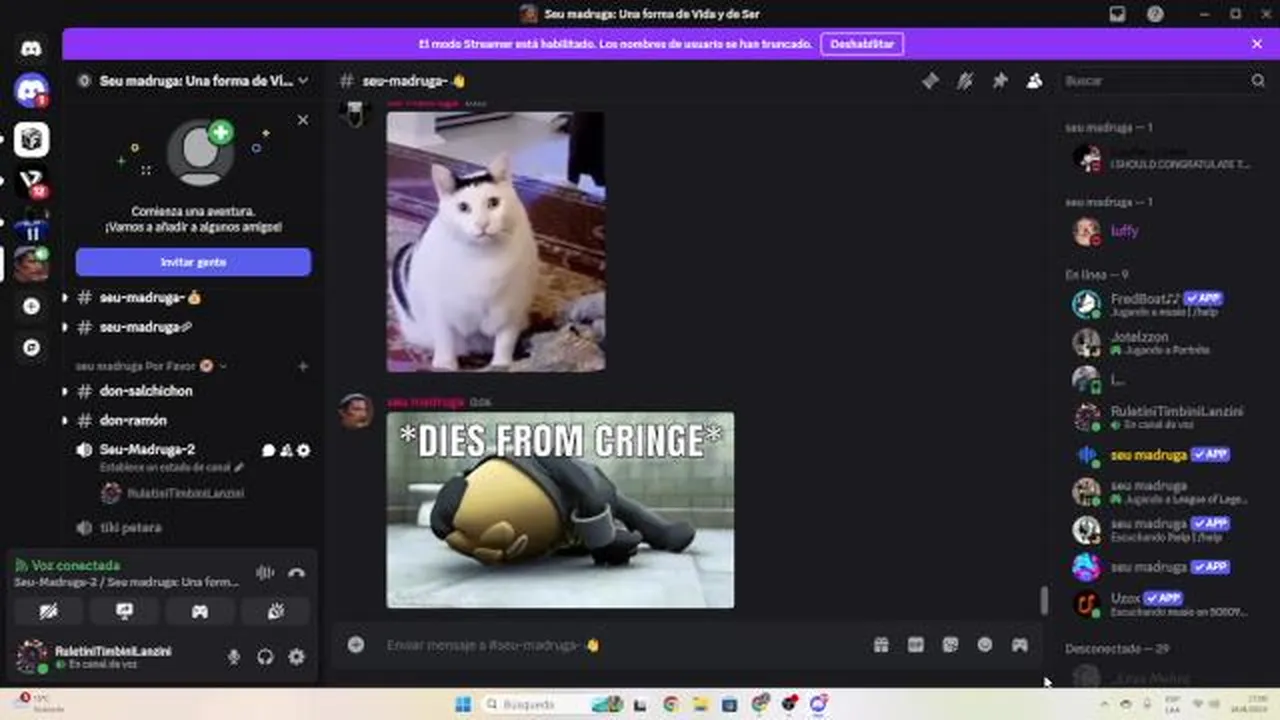Turn on camera in voice panel
1280x720 pixels.
[48, 611]
